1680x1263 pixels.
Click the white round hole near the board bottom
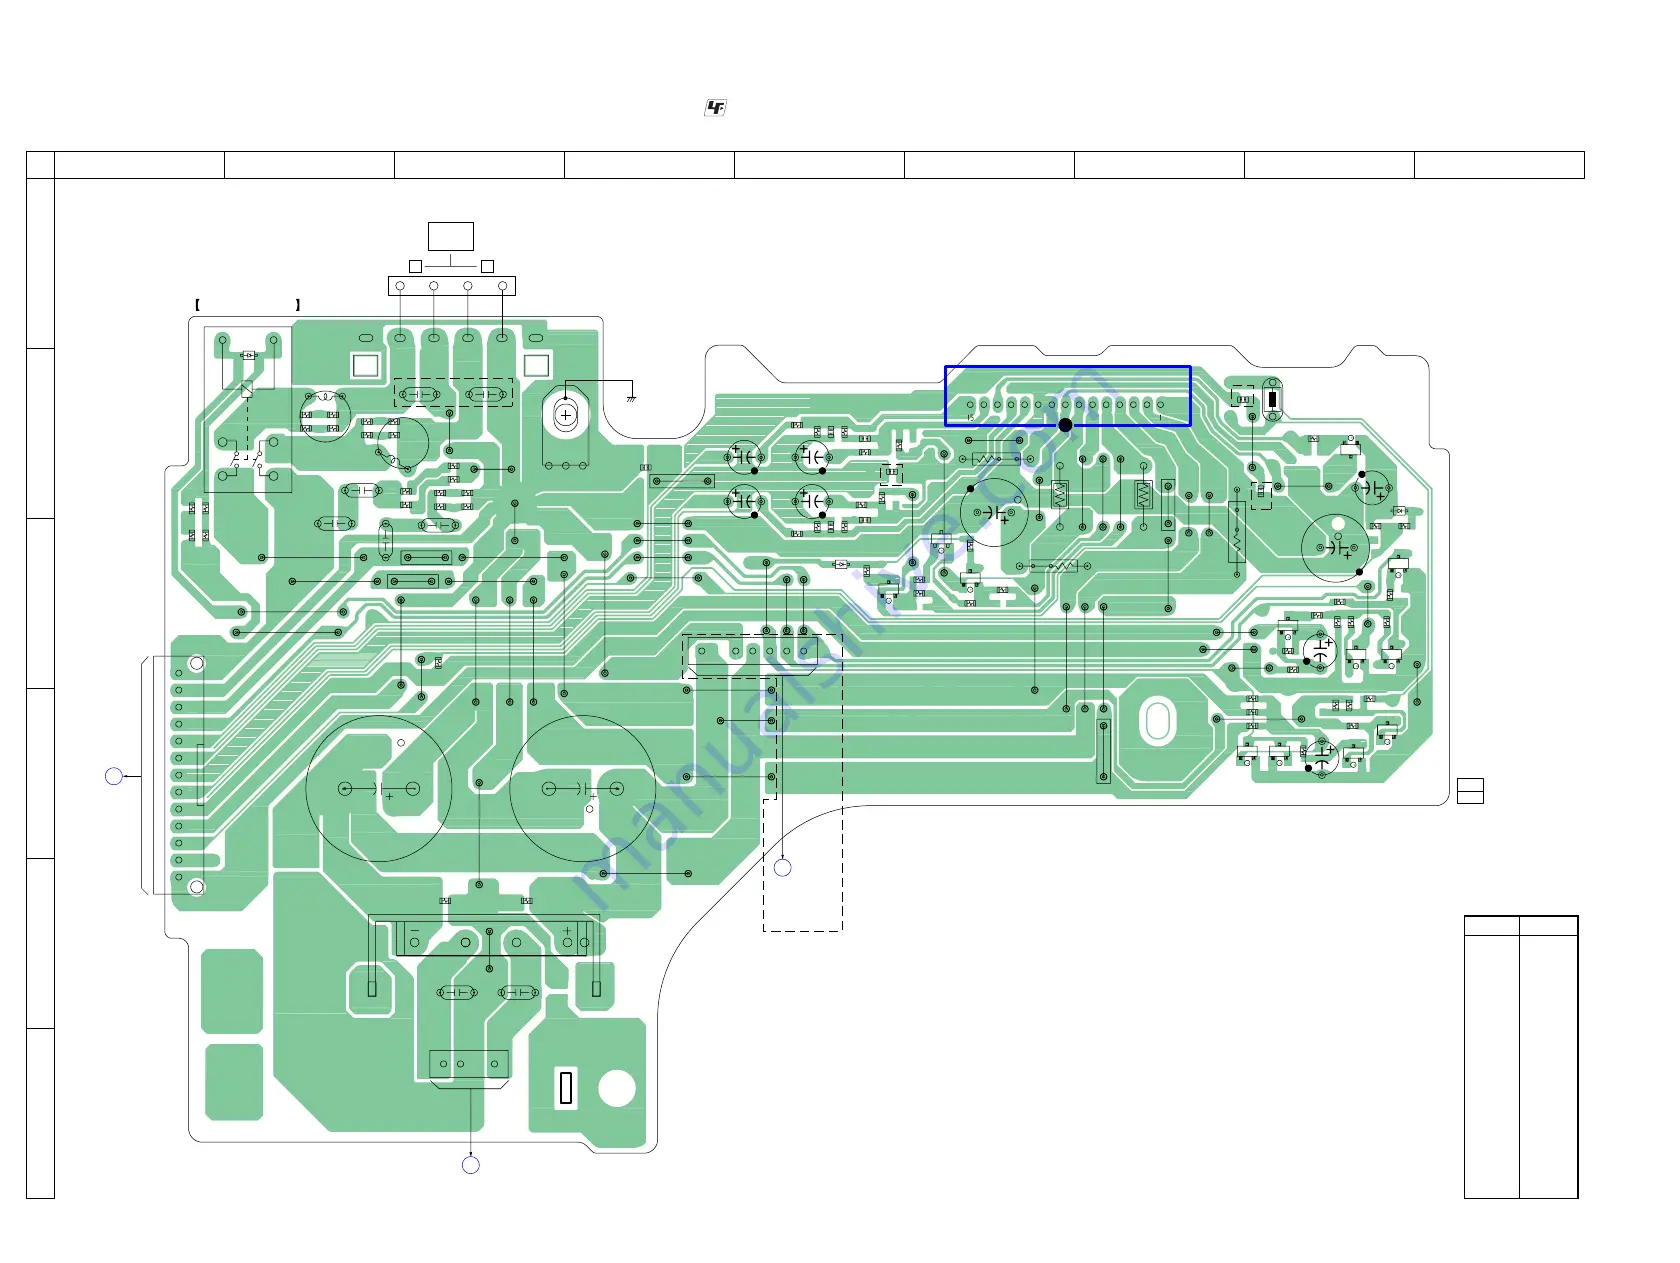(616, 1088)
